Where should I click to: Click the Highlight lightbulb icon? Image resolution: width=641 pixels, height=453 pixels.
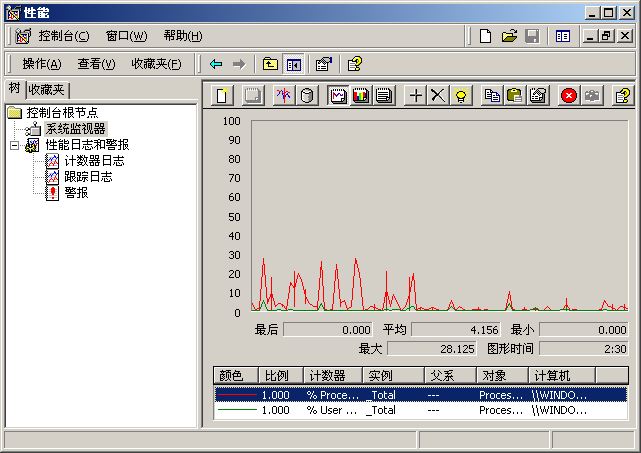tap(461, 95)
